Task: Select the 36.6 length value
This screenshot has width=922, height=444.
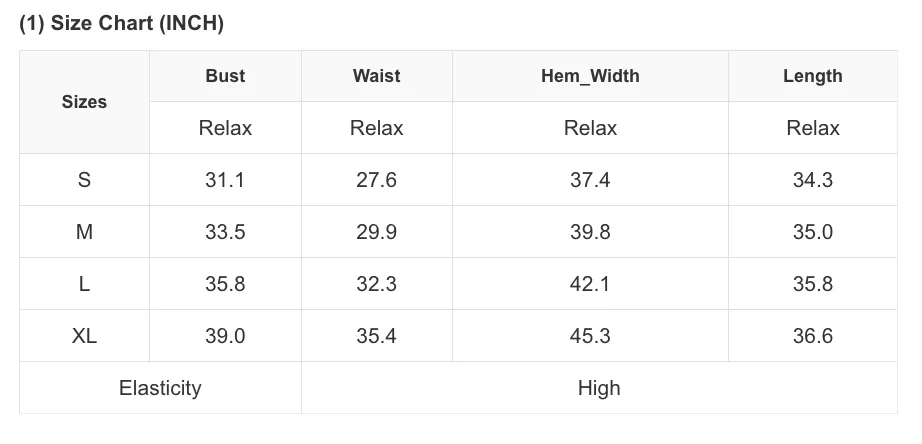Action: tap(813, 336)
